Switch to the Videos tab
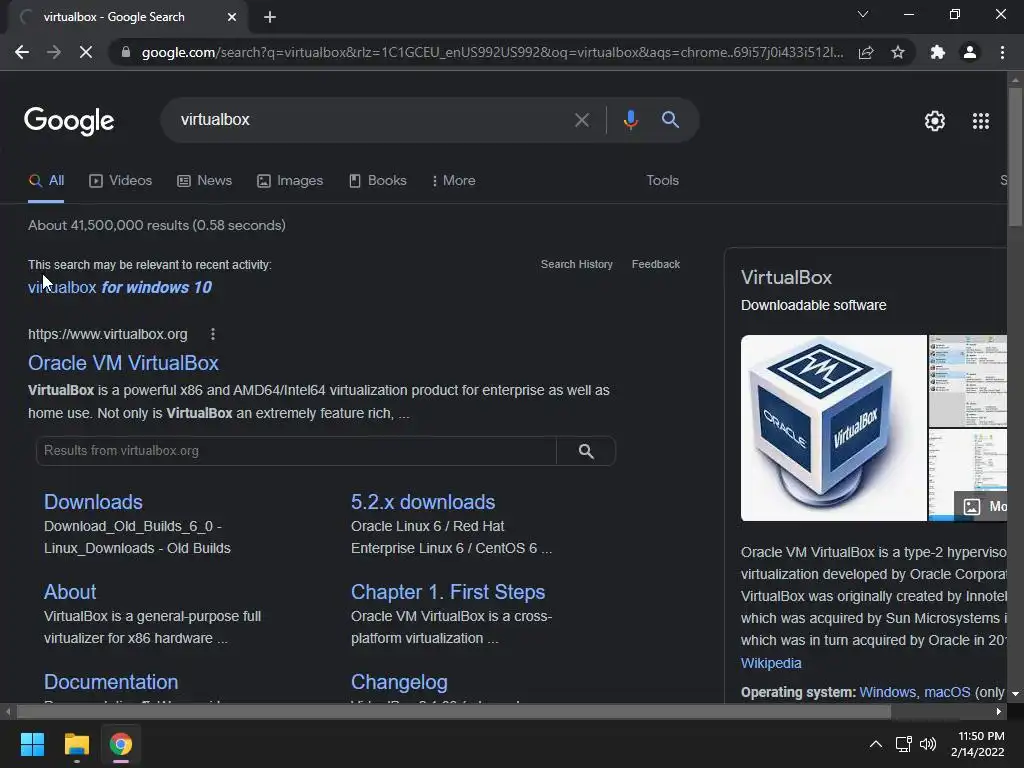The height and width of the screenshot is (768, 1024). [x=121, y=181]
